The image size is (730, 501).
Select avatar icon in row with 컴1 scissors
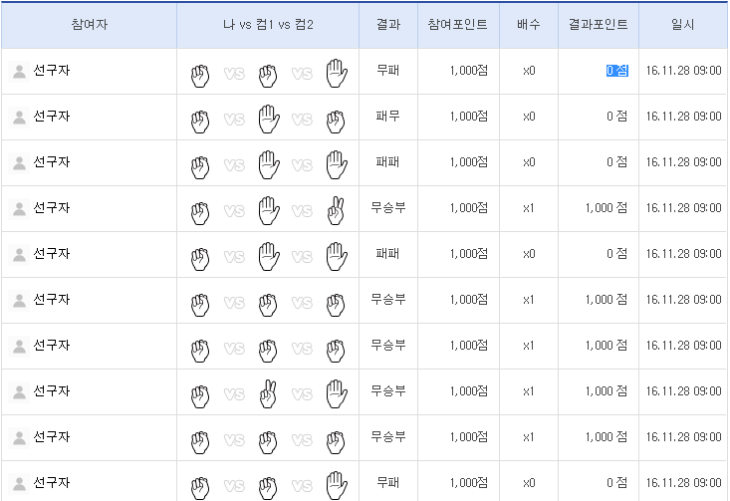(x=19, y=393)
